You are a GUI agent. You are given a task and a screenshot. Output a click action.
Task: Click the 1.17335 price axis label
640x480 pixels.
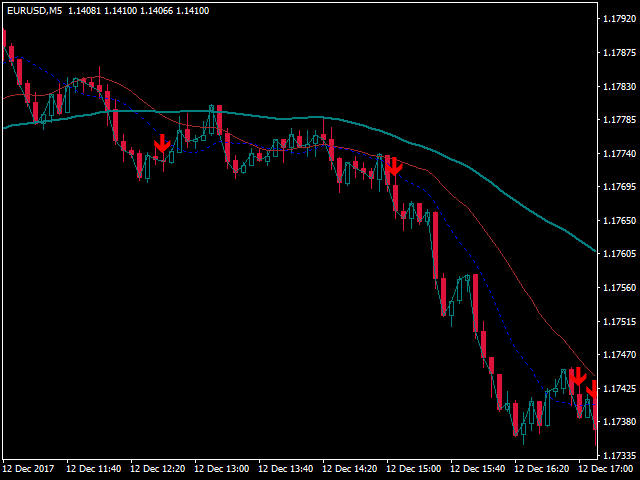620,456
